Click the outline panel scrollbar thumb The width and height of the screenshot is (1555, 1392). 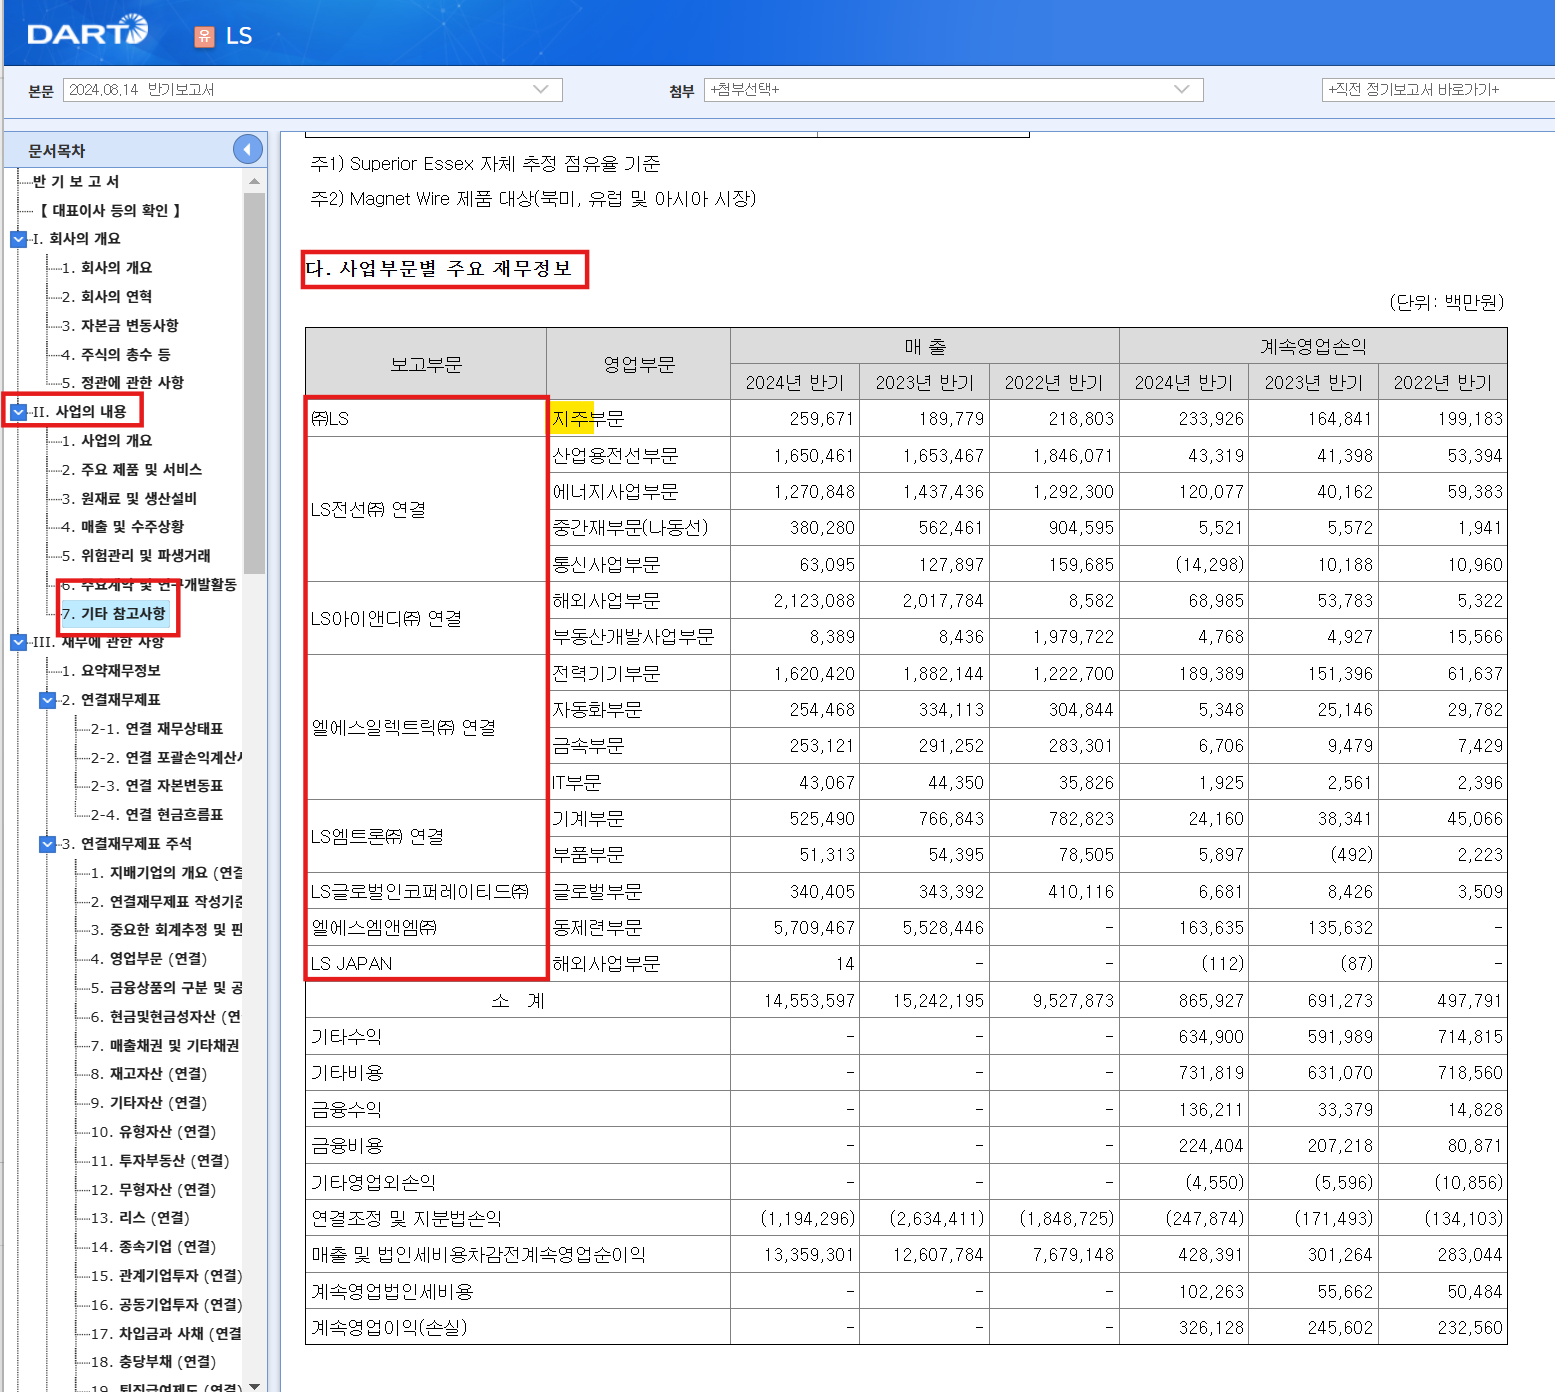pyautogui.click(x=254, y=383)
